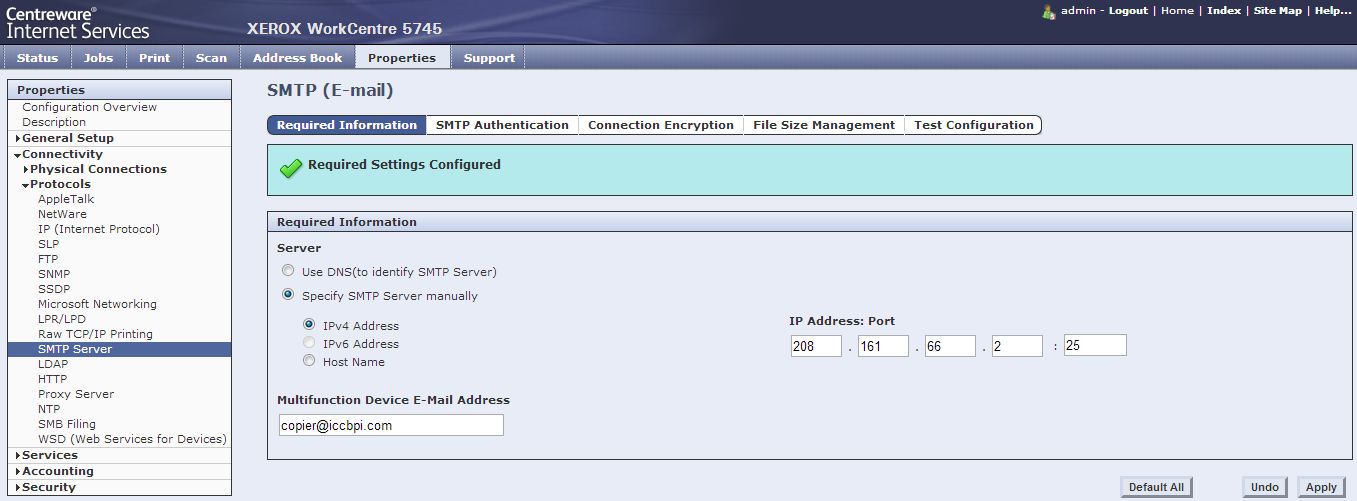Open Microsoft Networking settings

(x=97, y=304)
